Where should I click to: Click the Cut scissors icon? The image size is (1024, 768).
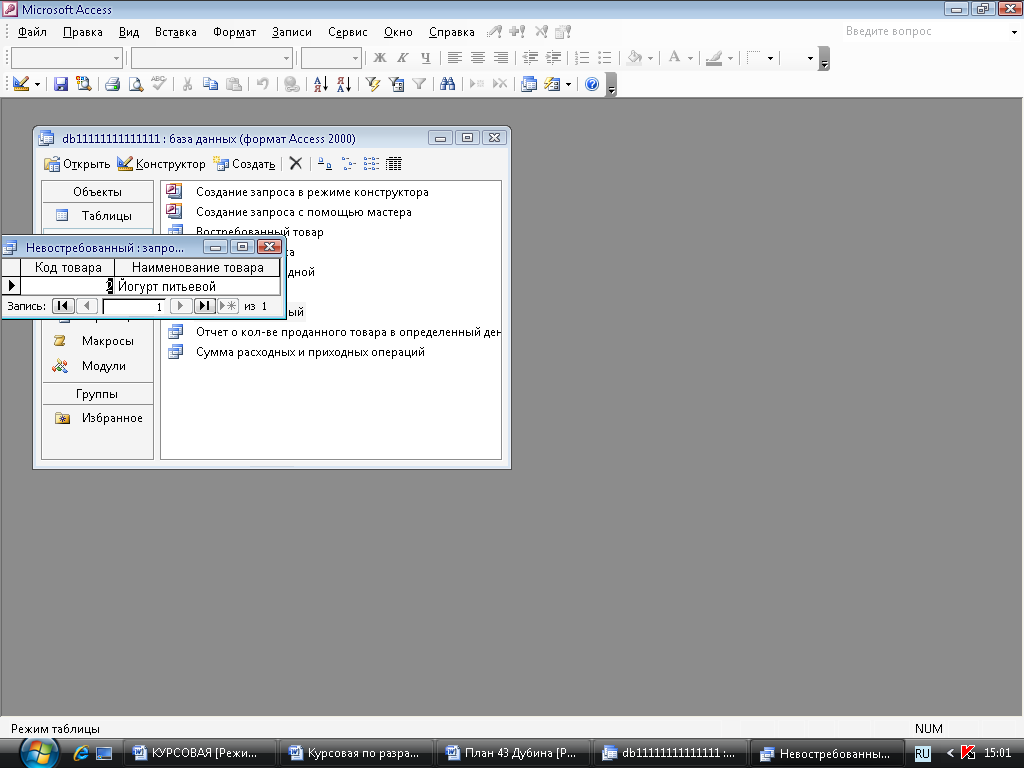[187, 84]
